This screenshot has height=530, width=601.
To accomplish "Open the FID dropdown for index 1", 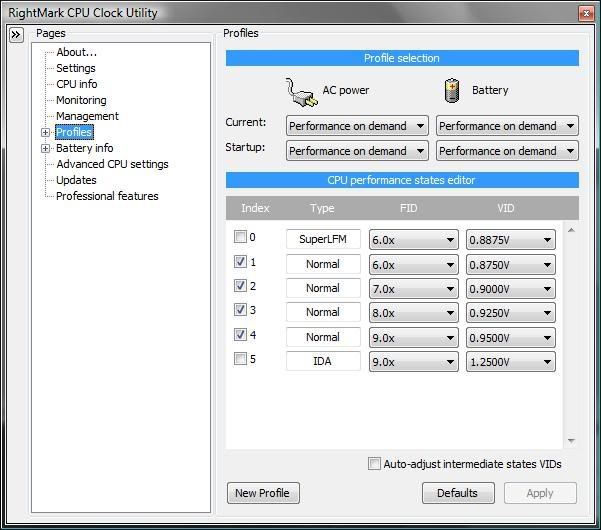I will 414,264.
